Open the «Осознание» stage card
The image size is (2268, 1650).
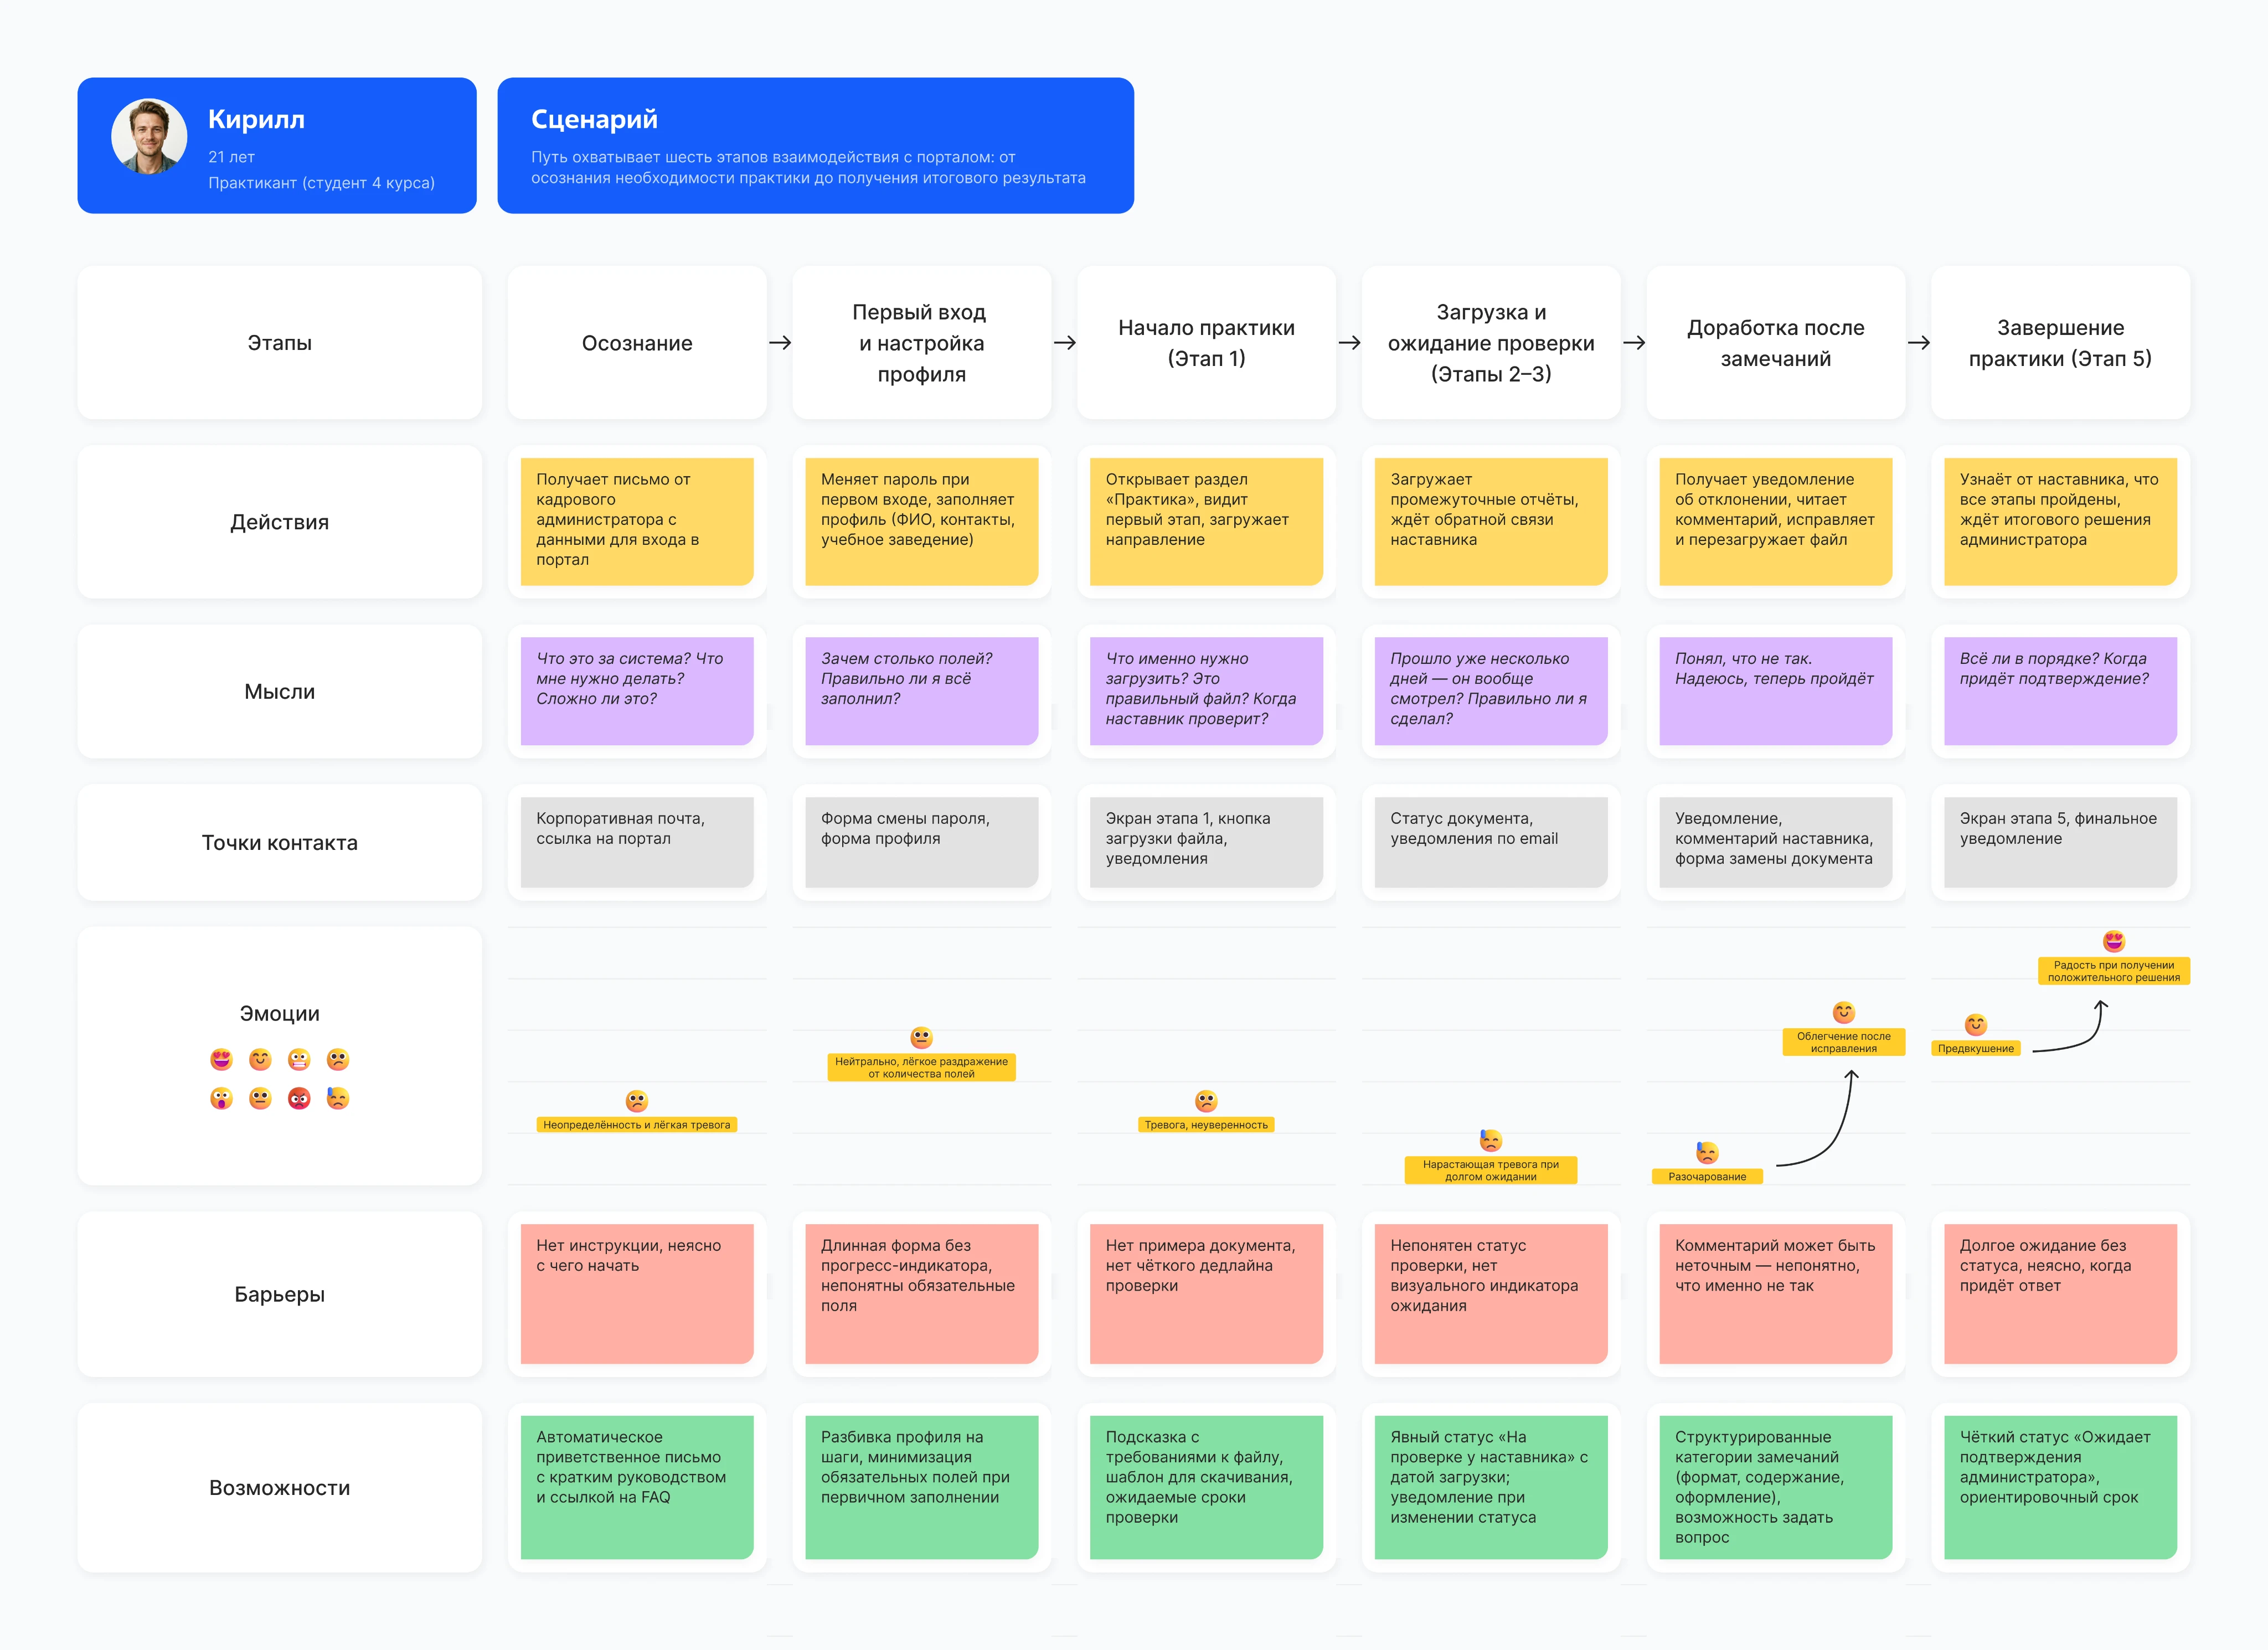(x=637, y=343)
